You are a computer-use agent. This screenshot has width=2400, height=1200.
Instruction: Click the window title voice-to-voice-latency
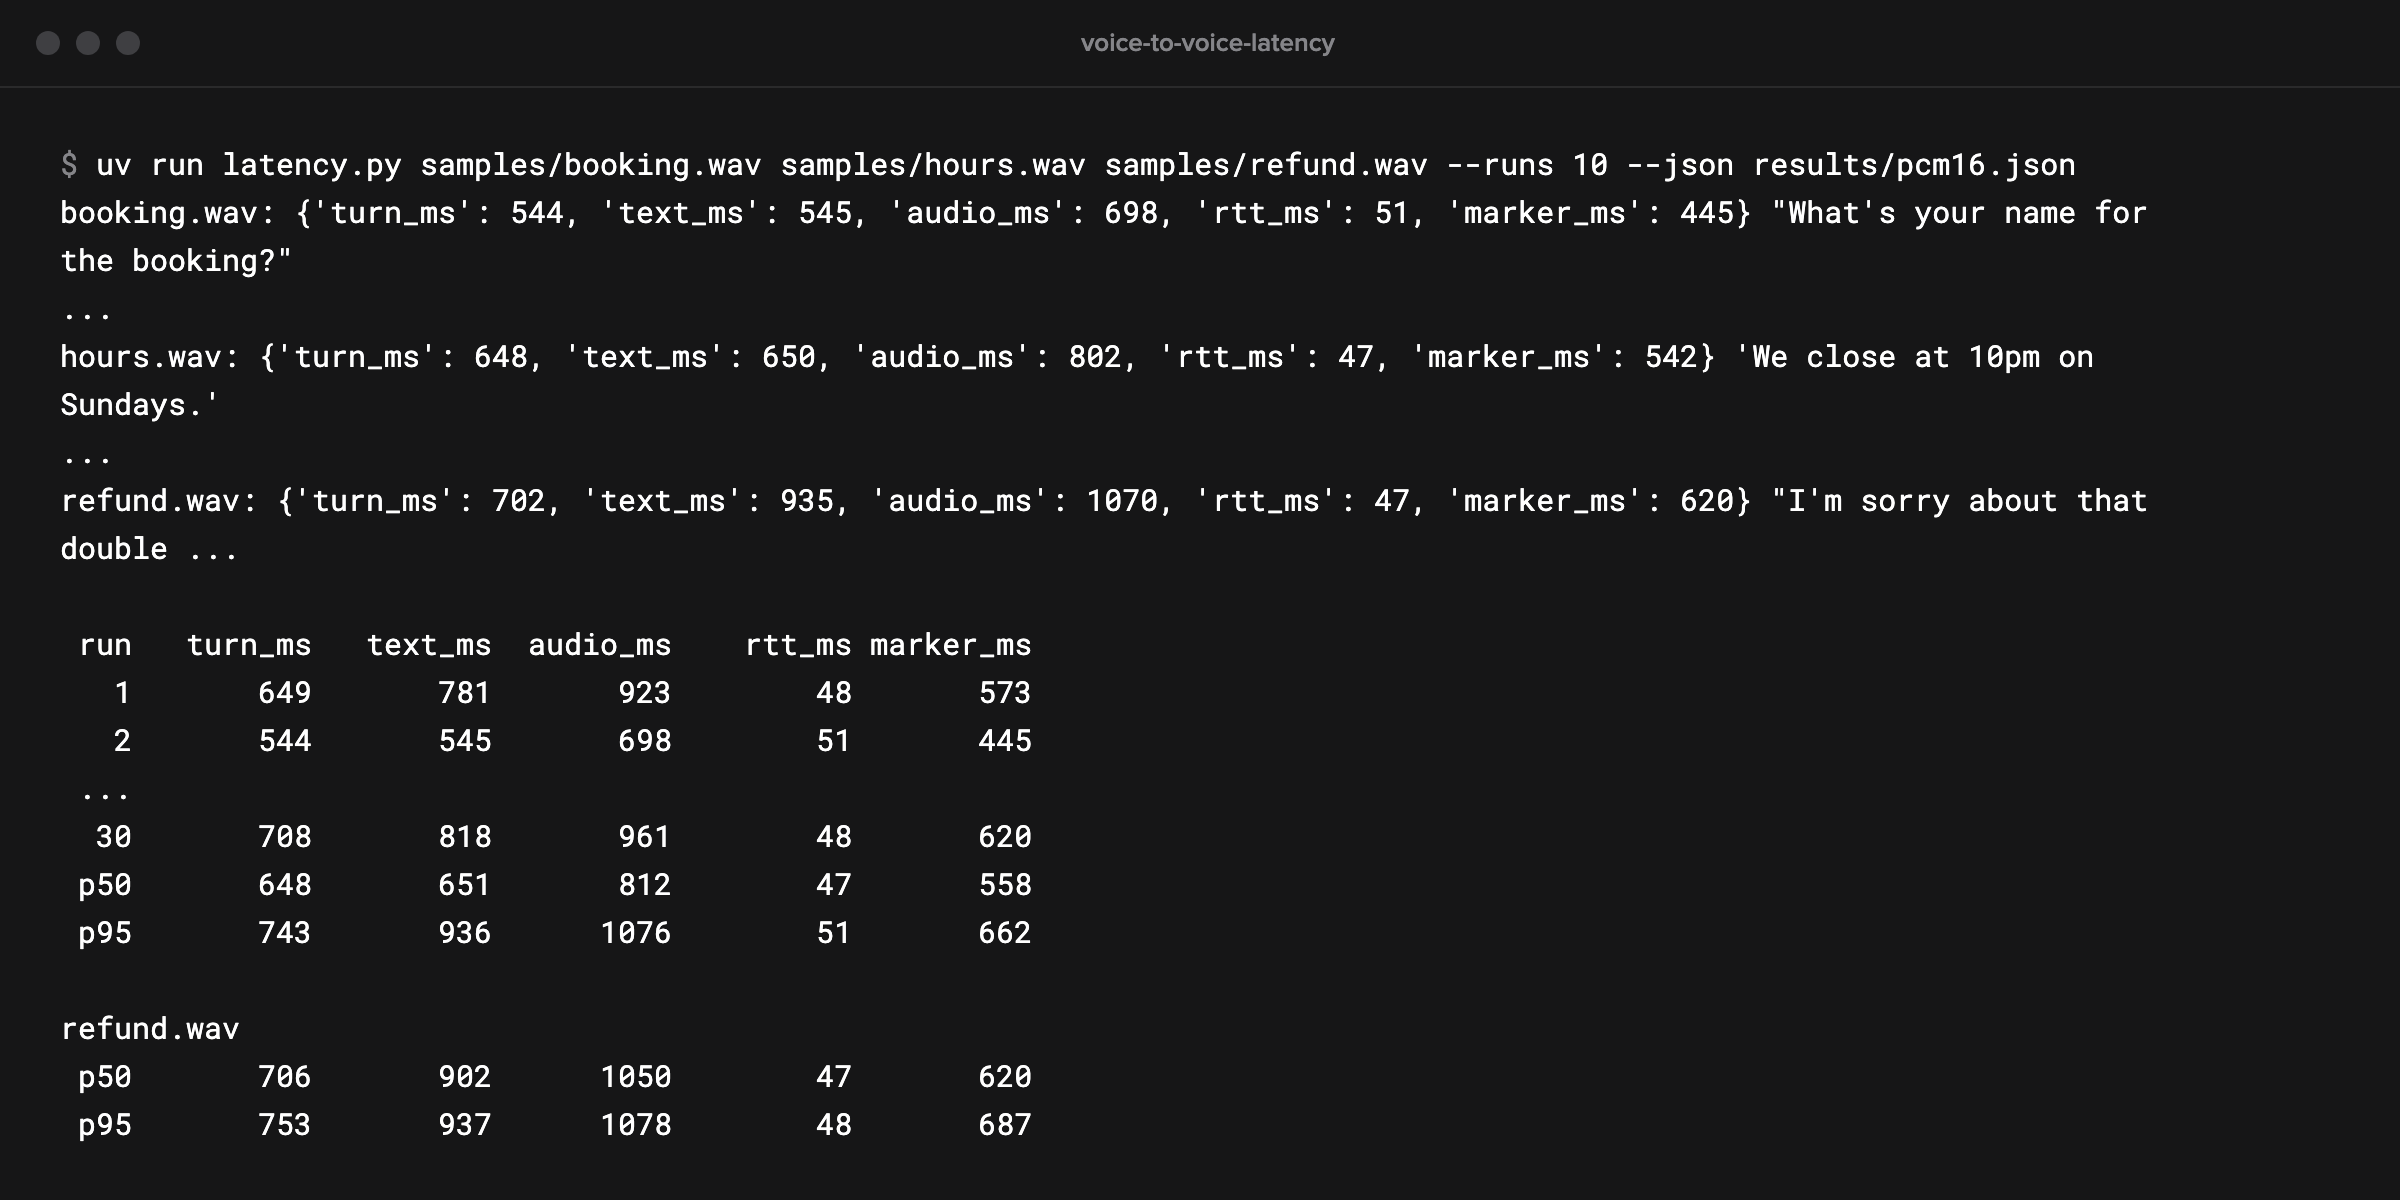point(1207,43)
